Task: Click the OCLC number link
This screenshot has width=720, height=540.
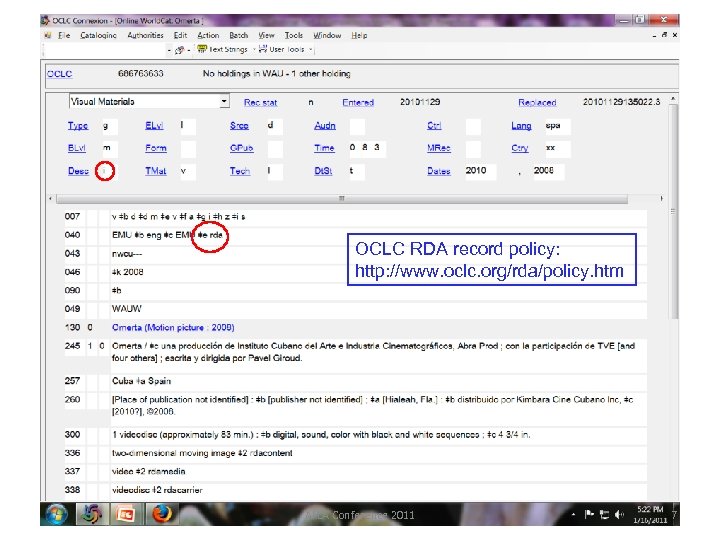Action: pyautogui.click(x=59, y=74)
